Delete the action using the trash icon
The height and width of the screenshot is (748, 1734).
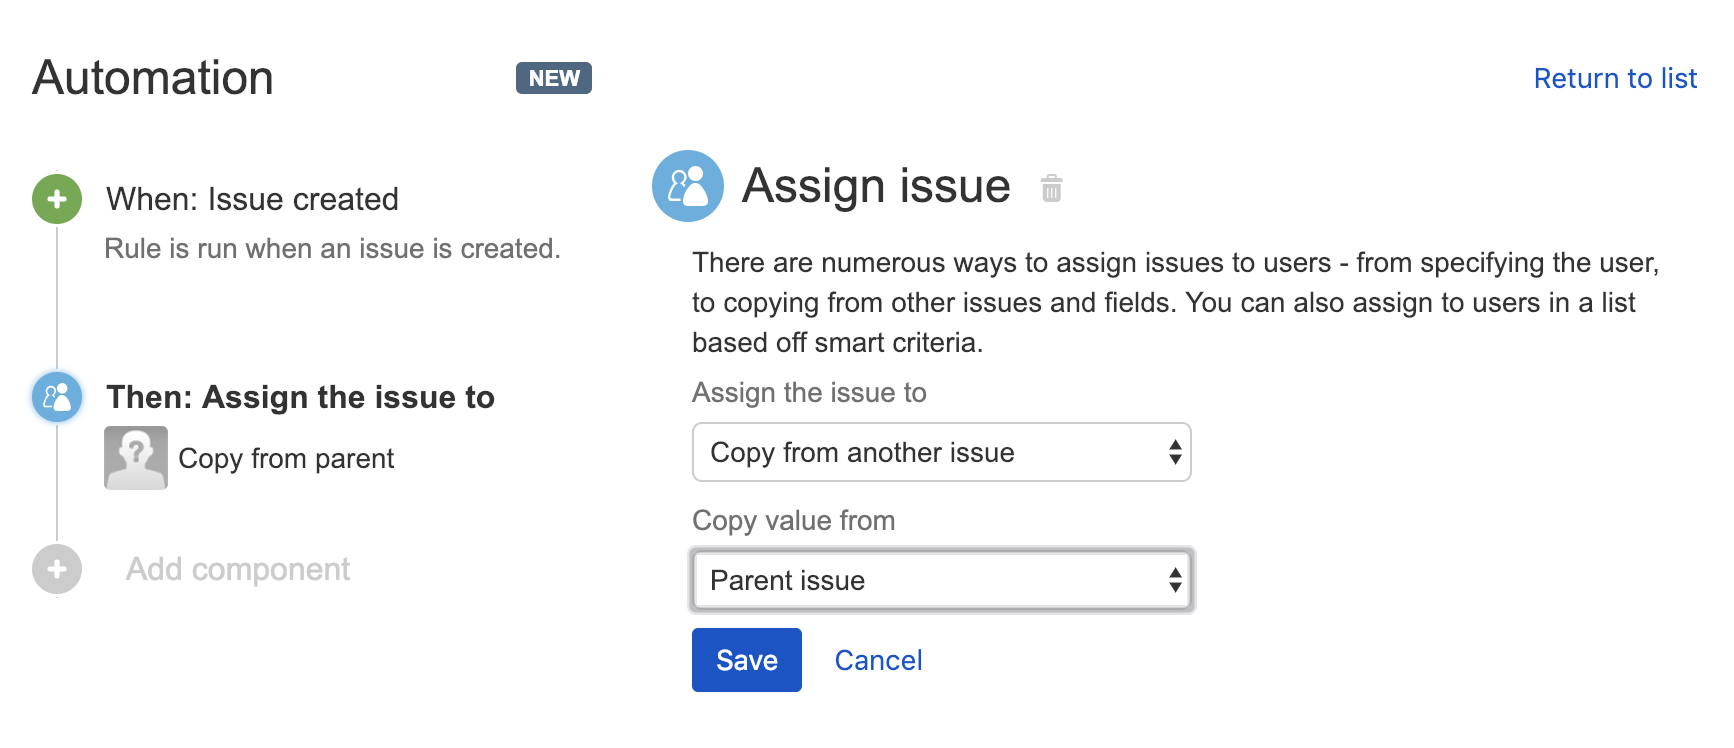(x=1051, y=188)
